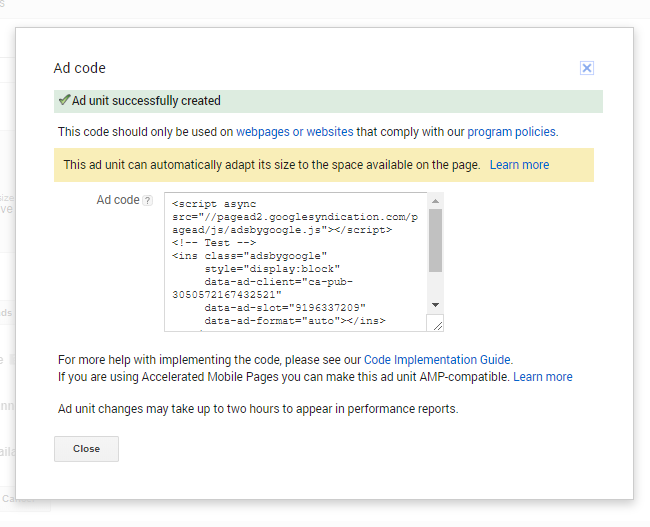Click the green success checkmark icon

click(x=64, y=100)
